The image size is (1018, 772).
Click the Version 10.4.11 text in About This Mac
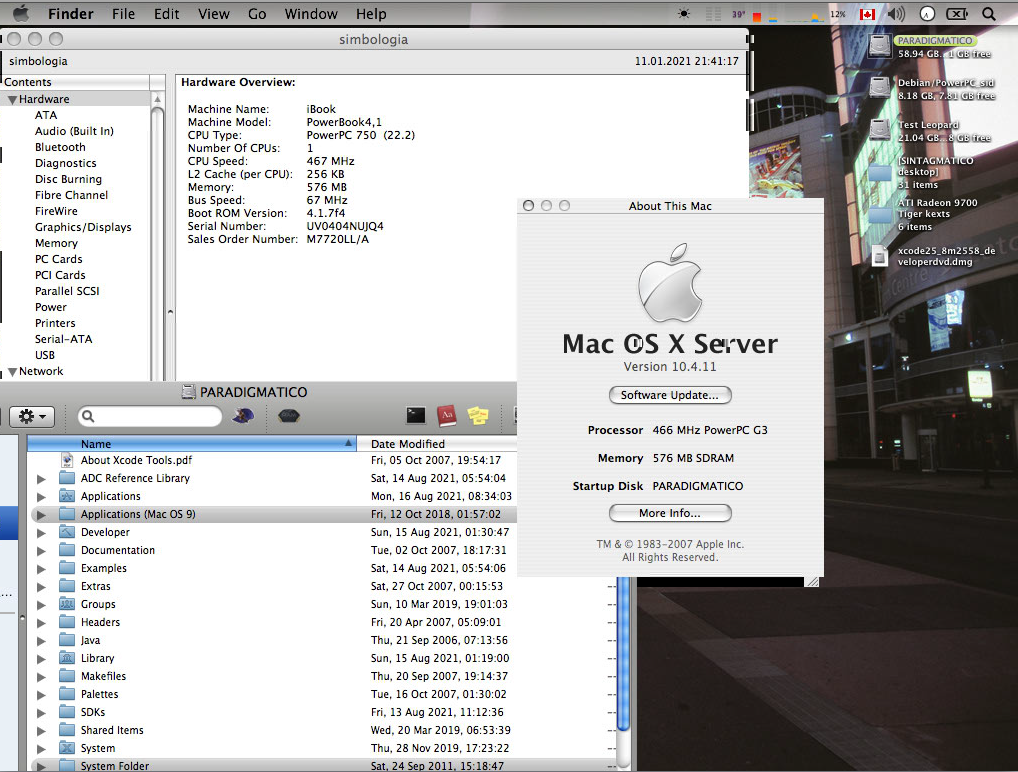(x=670, y=367)
